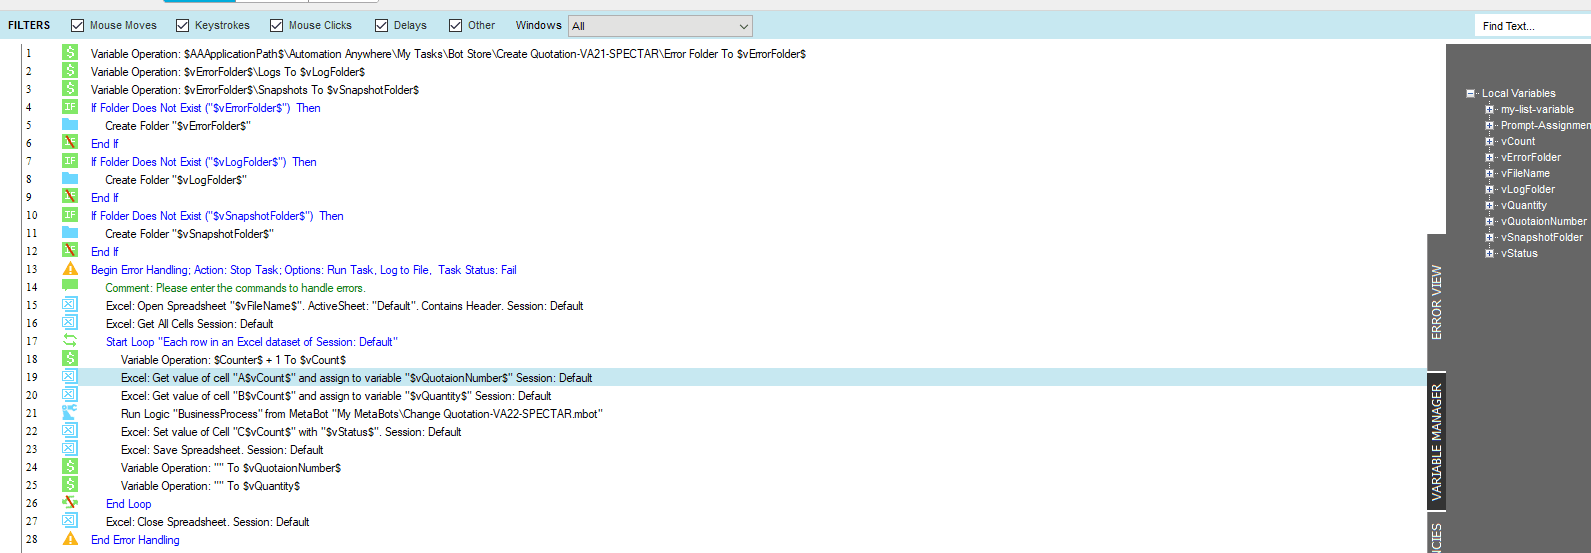Open the ERROR VIEW side tab
The height and width of the screenshot is (553, 1591).
click(x=1437, y=303)
